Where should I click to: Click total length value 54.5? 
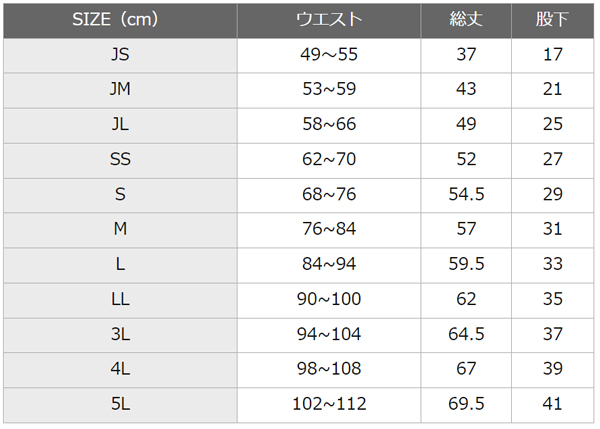tap(466, 195)
